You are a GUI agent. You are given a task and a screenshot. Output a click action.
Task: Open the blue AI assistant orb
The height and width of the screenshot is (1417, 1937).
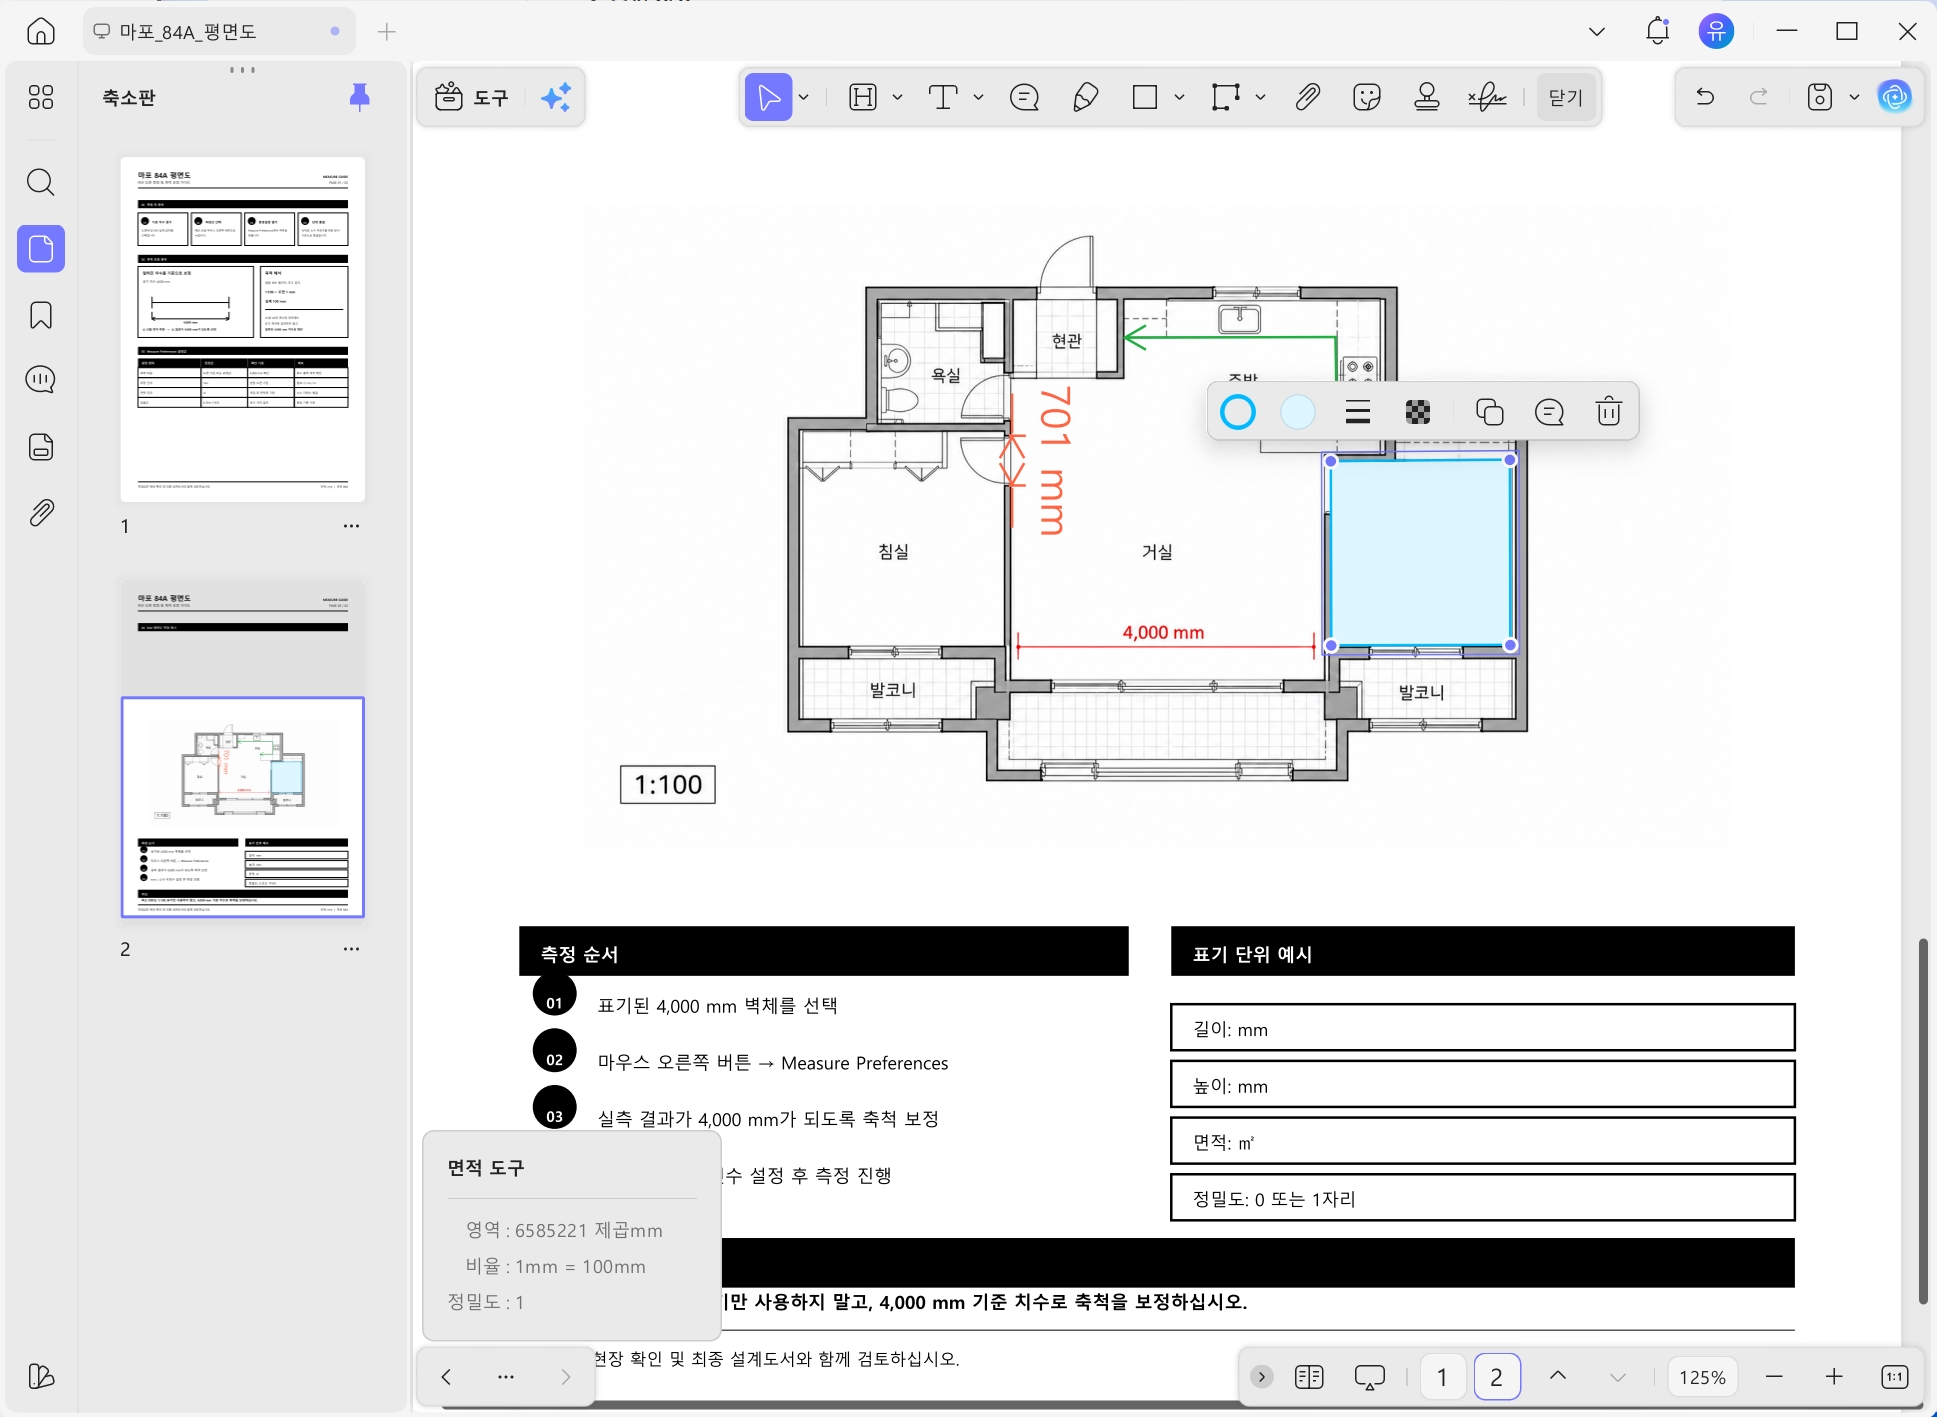coord(1894,97)
